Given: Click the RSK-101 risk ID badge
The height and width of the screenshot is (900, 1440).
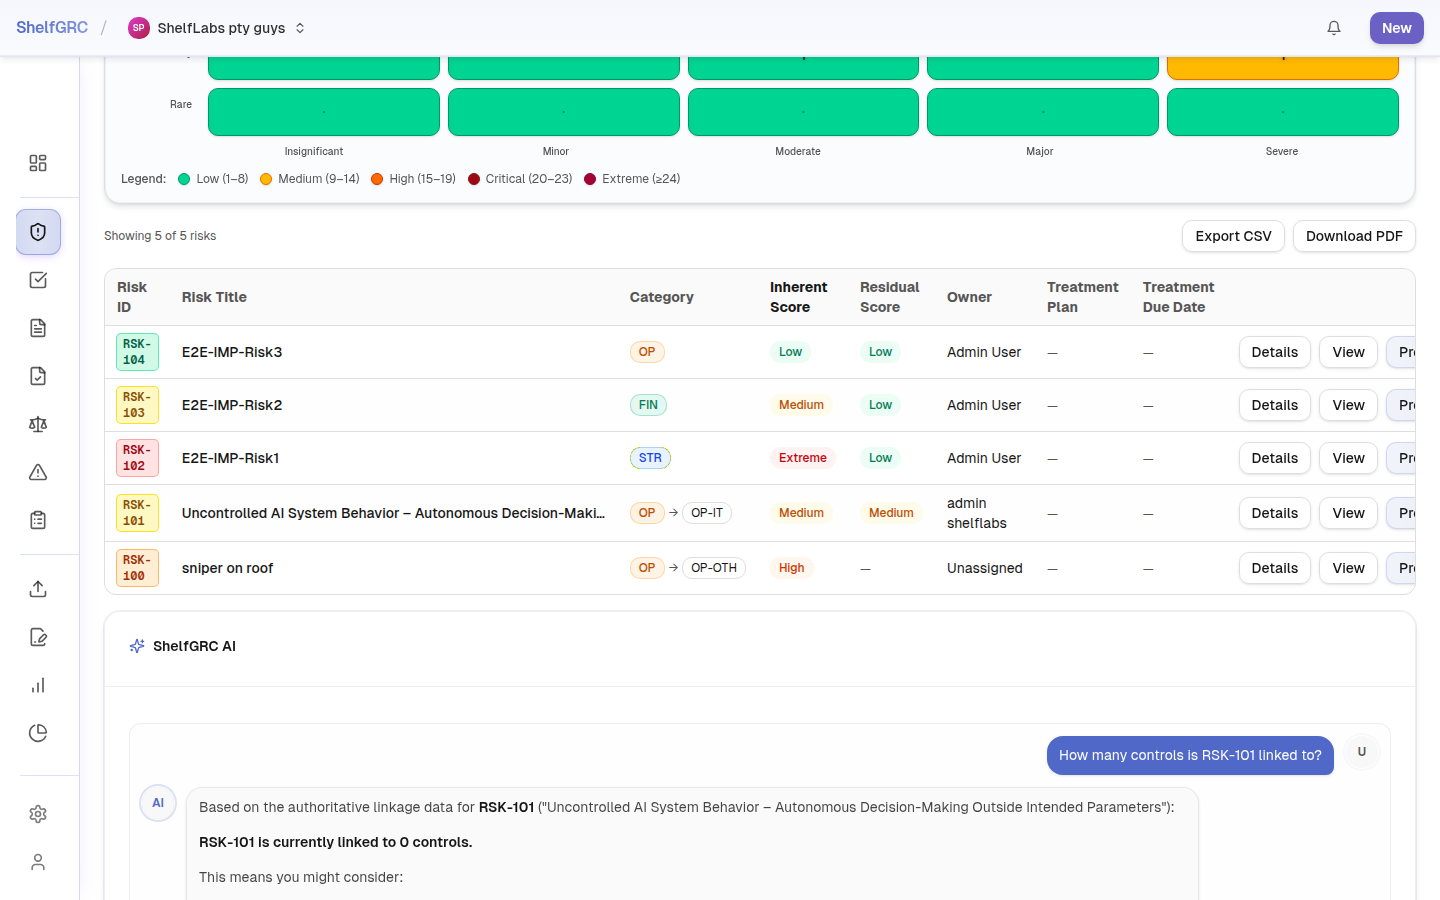Looking at the screenshot, I should (x=137, y=513).
